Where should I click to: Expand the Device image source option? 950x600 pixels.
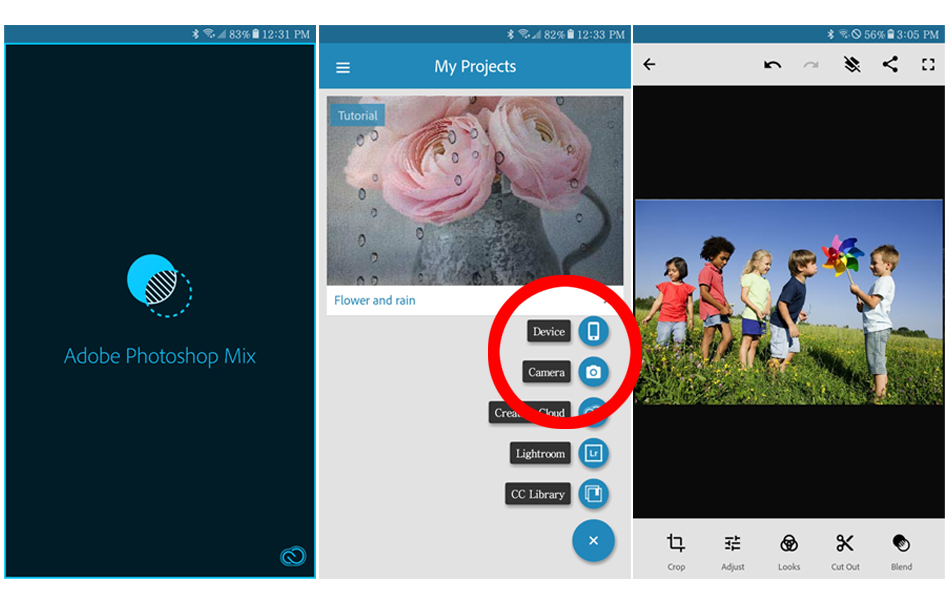click(593, 331)
